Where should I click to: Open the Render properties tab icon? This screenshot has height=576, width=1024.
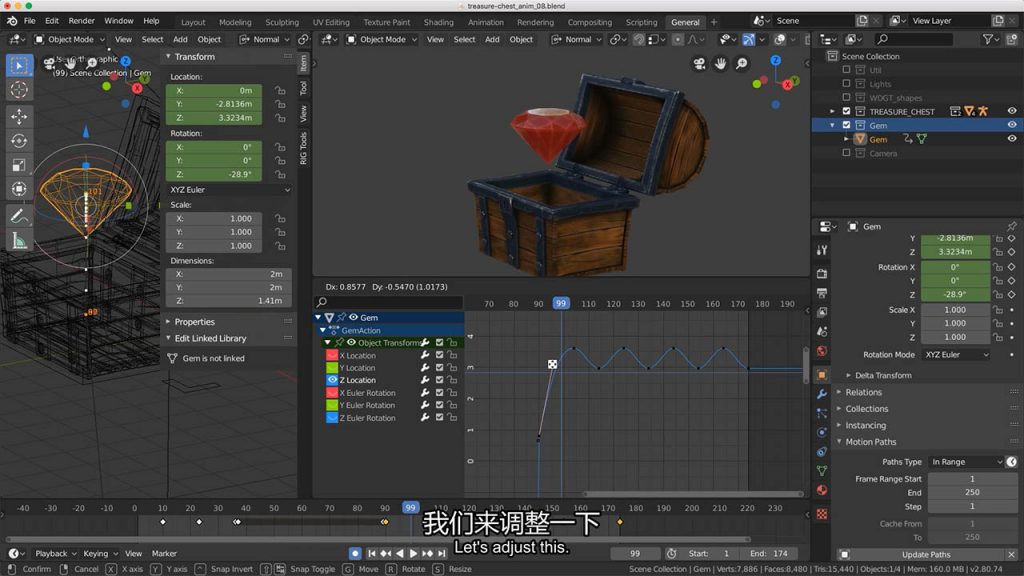click(x=822, y=274)
